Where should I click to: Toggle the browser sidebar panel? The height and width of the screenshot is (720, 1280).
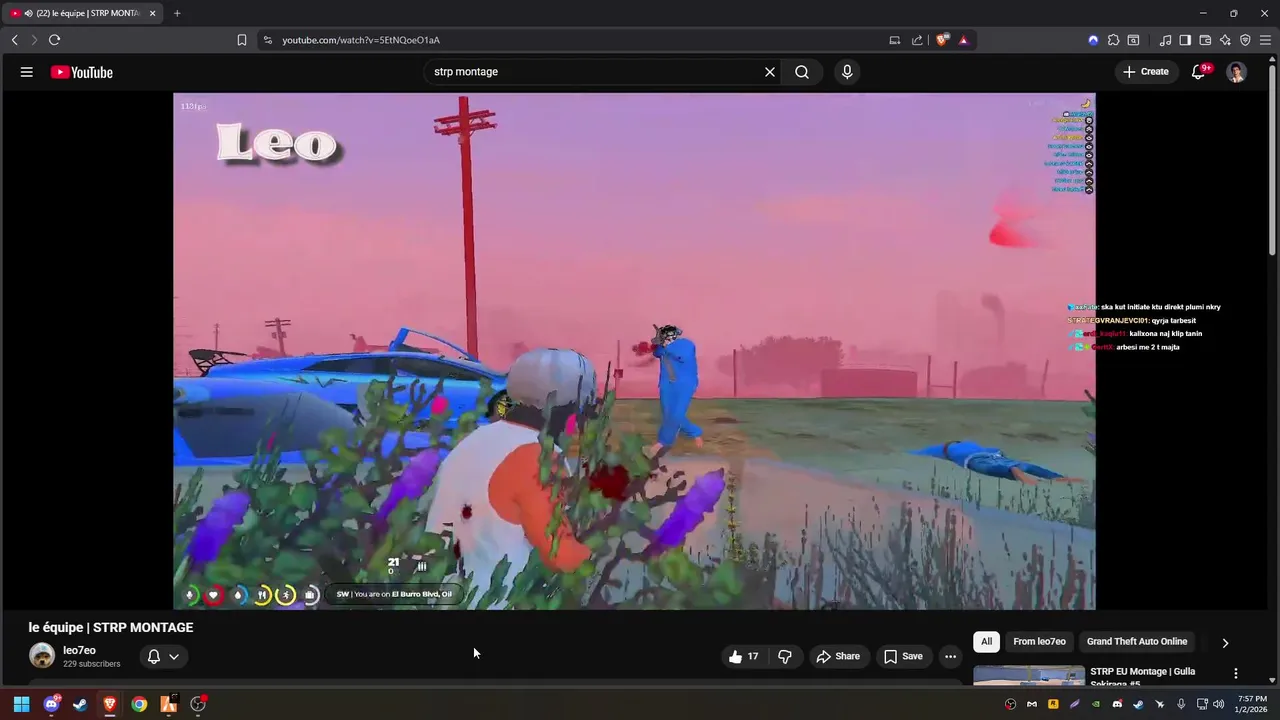click(x=1185, y=40)
